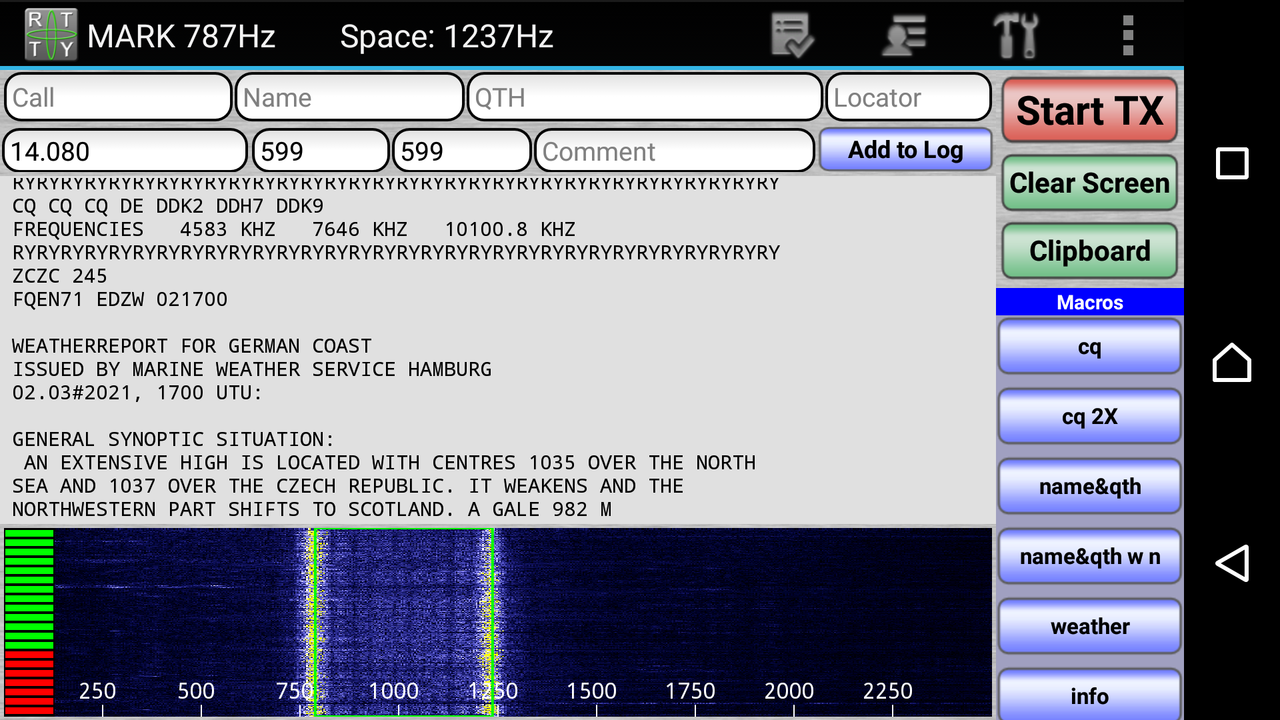Tap the Space: 1237Hz label
The image size is (1280, 720).
[x=446, y=37]
